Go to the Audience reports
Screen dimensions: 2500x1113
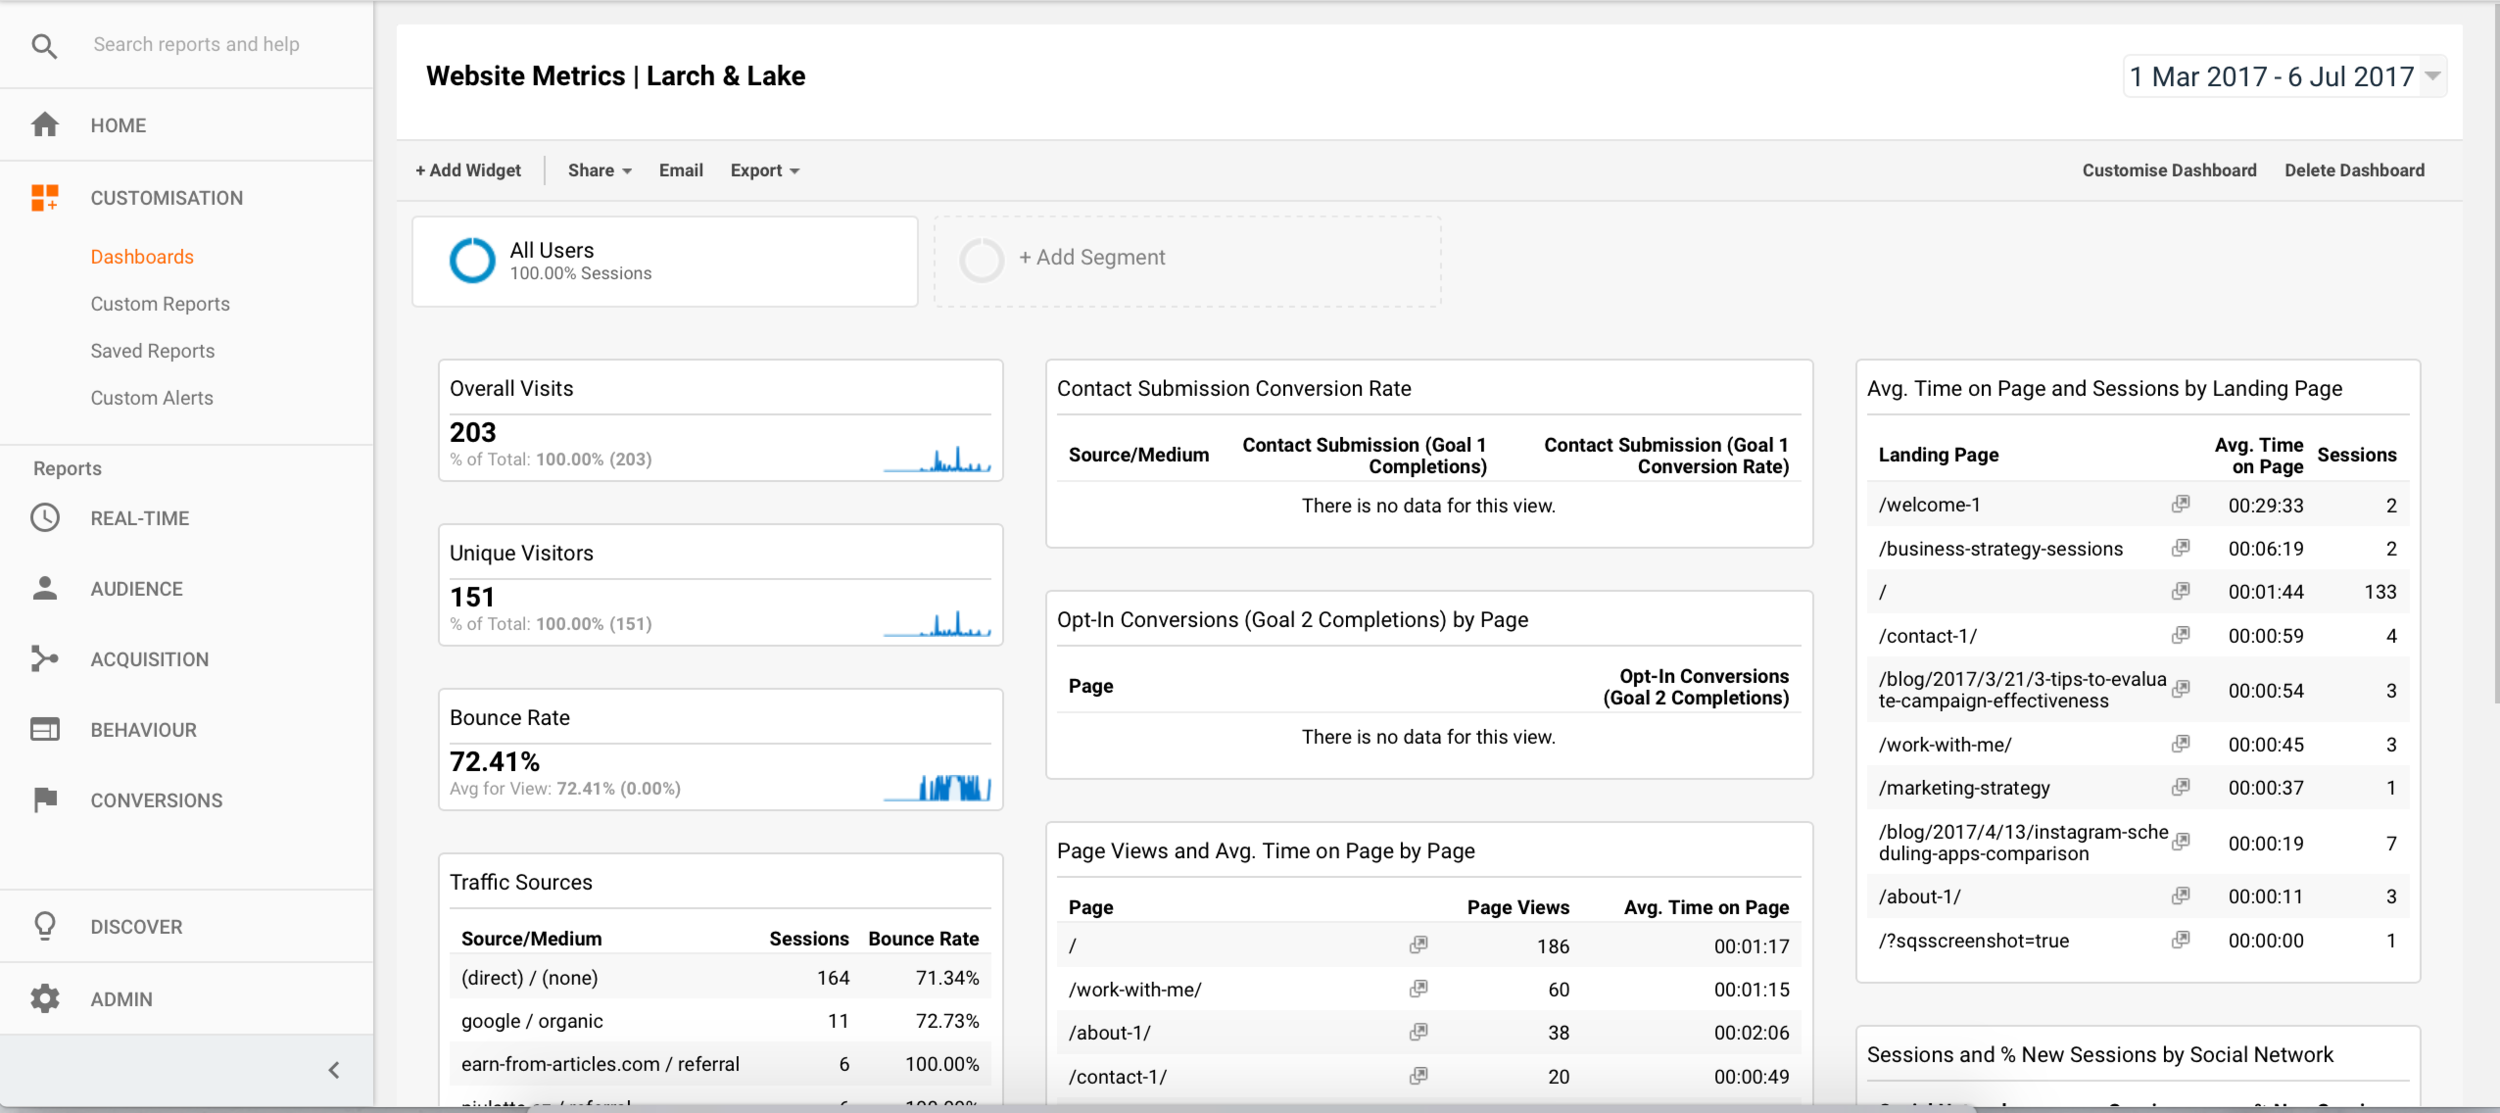136,589
